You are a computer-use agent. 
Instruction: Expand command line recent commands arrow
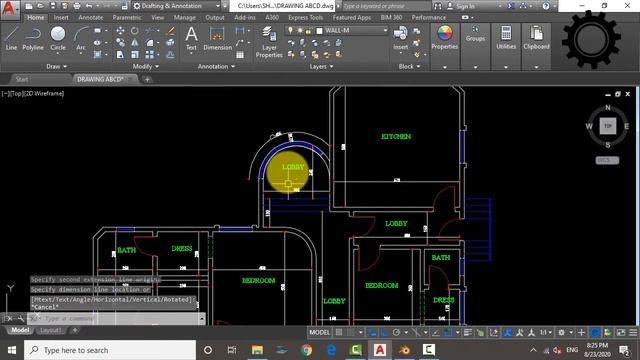point(202,318)
